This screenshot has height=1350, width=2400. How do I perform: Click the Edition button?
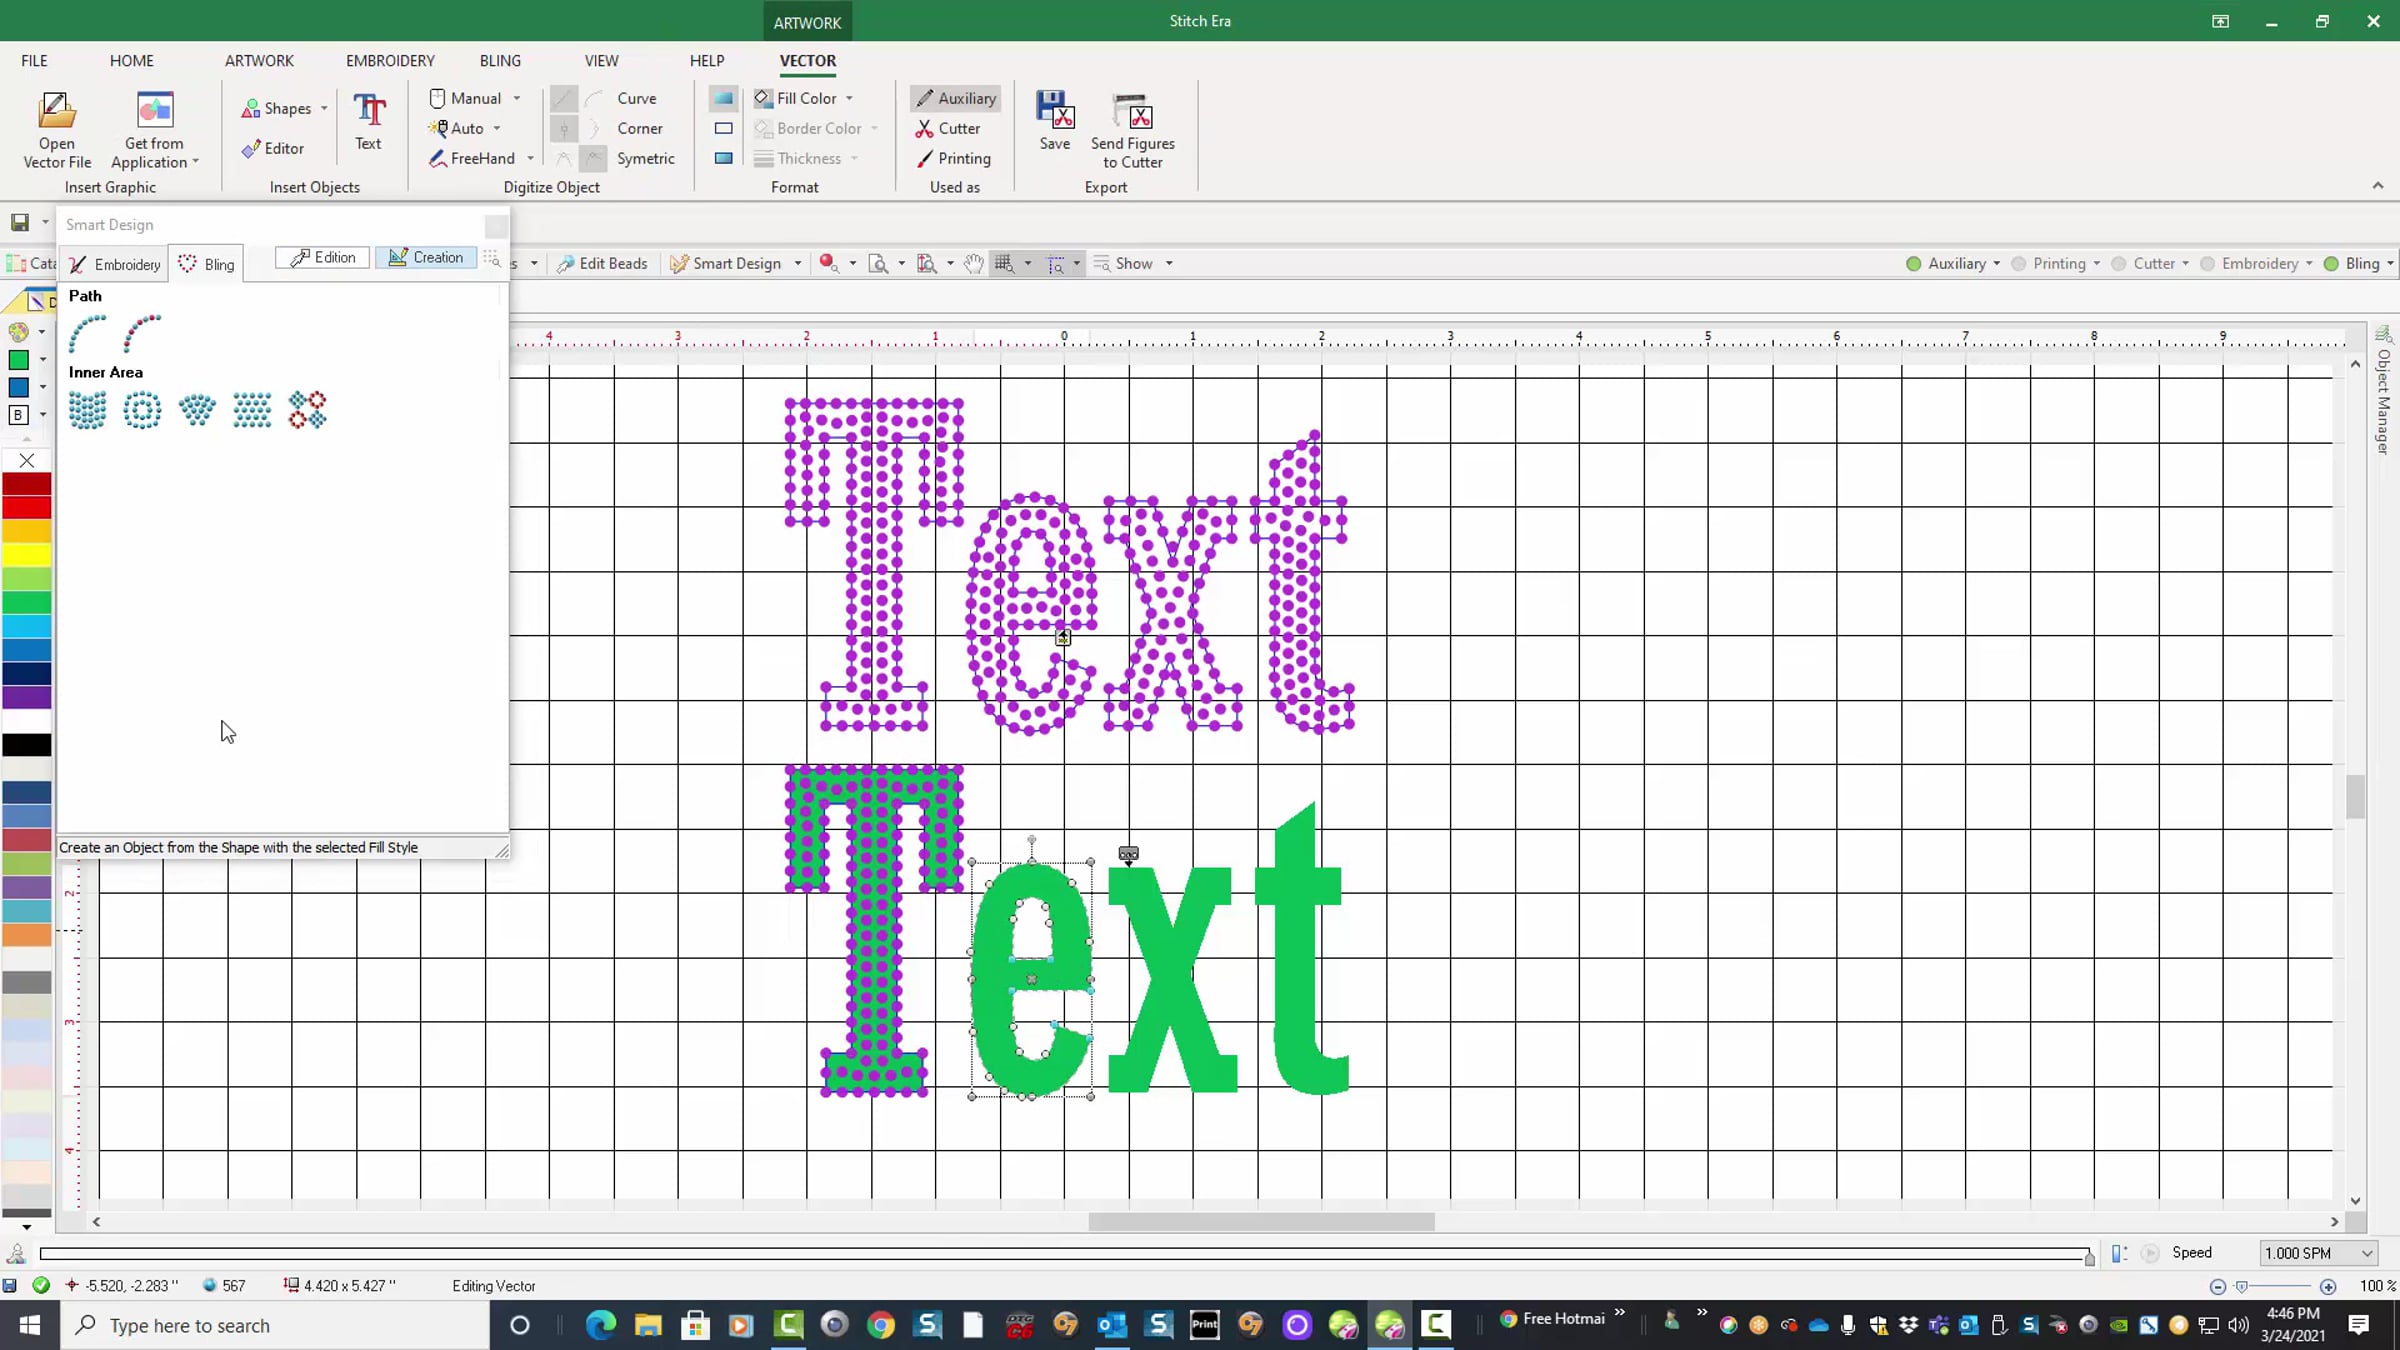[323, 257]
